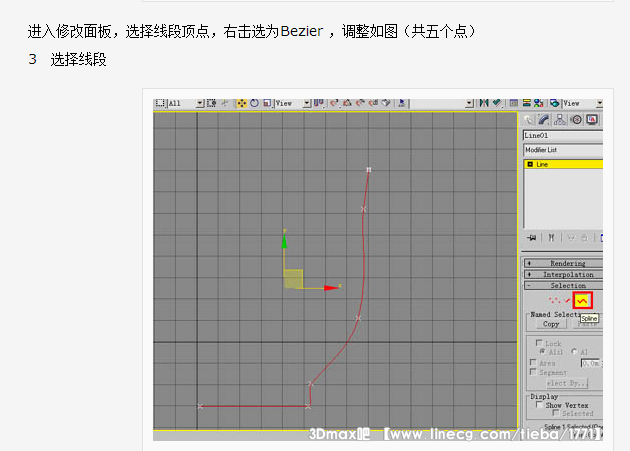Activate the Select and Scale tool
This screenshot has height=451, width=630.
[267, 103]
